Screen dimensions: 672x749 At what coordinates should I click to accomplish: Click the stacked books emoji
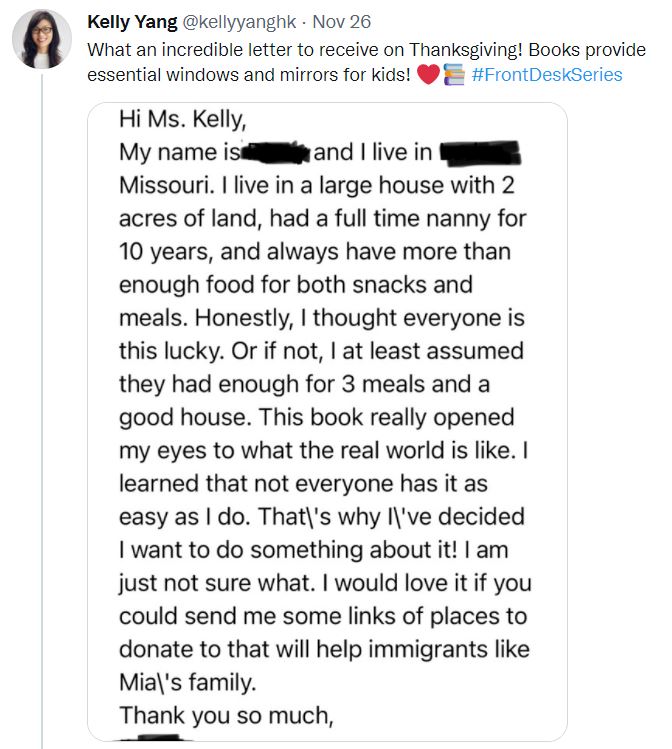pyautogui.click(x=453, y=75)
